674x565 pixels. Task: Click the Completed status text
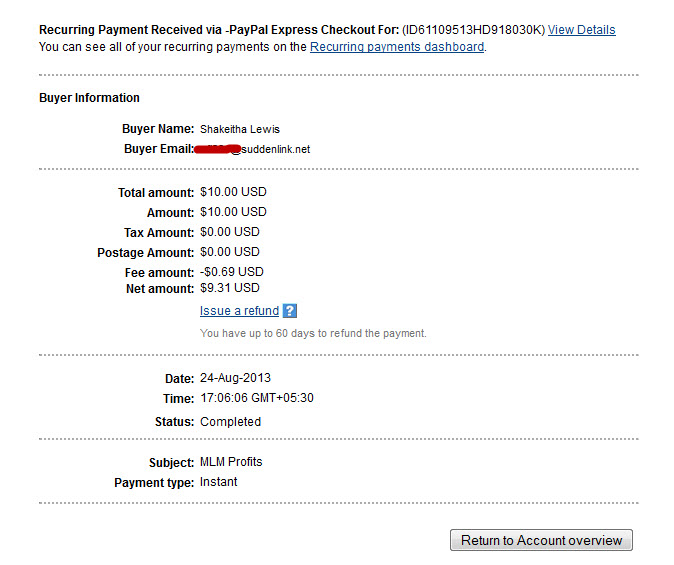click(x=230, y=422)
